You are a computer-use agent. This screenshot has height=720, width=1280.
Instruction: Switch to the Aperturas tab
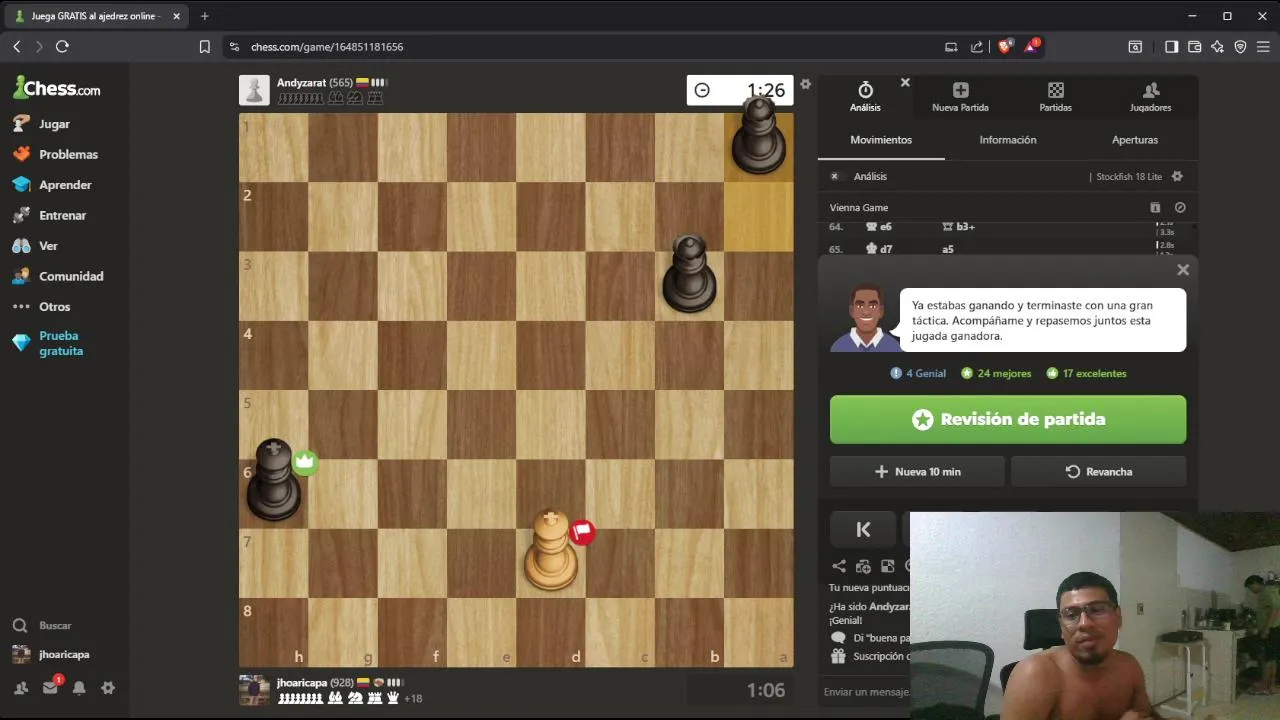1135,140
